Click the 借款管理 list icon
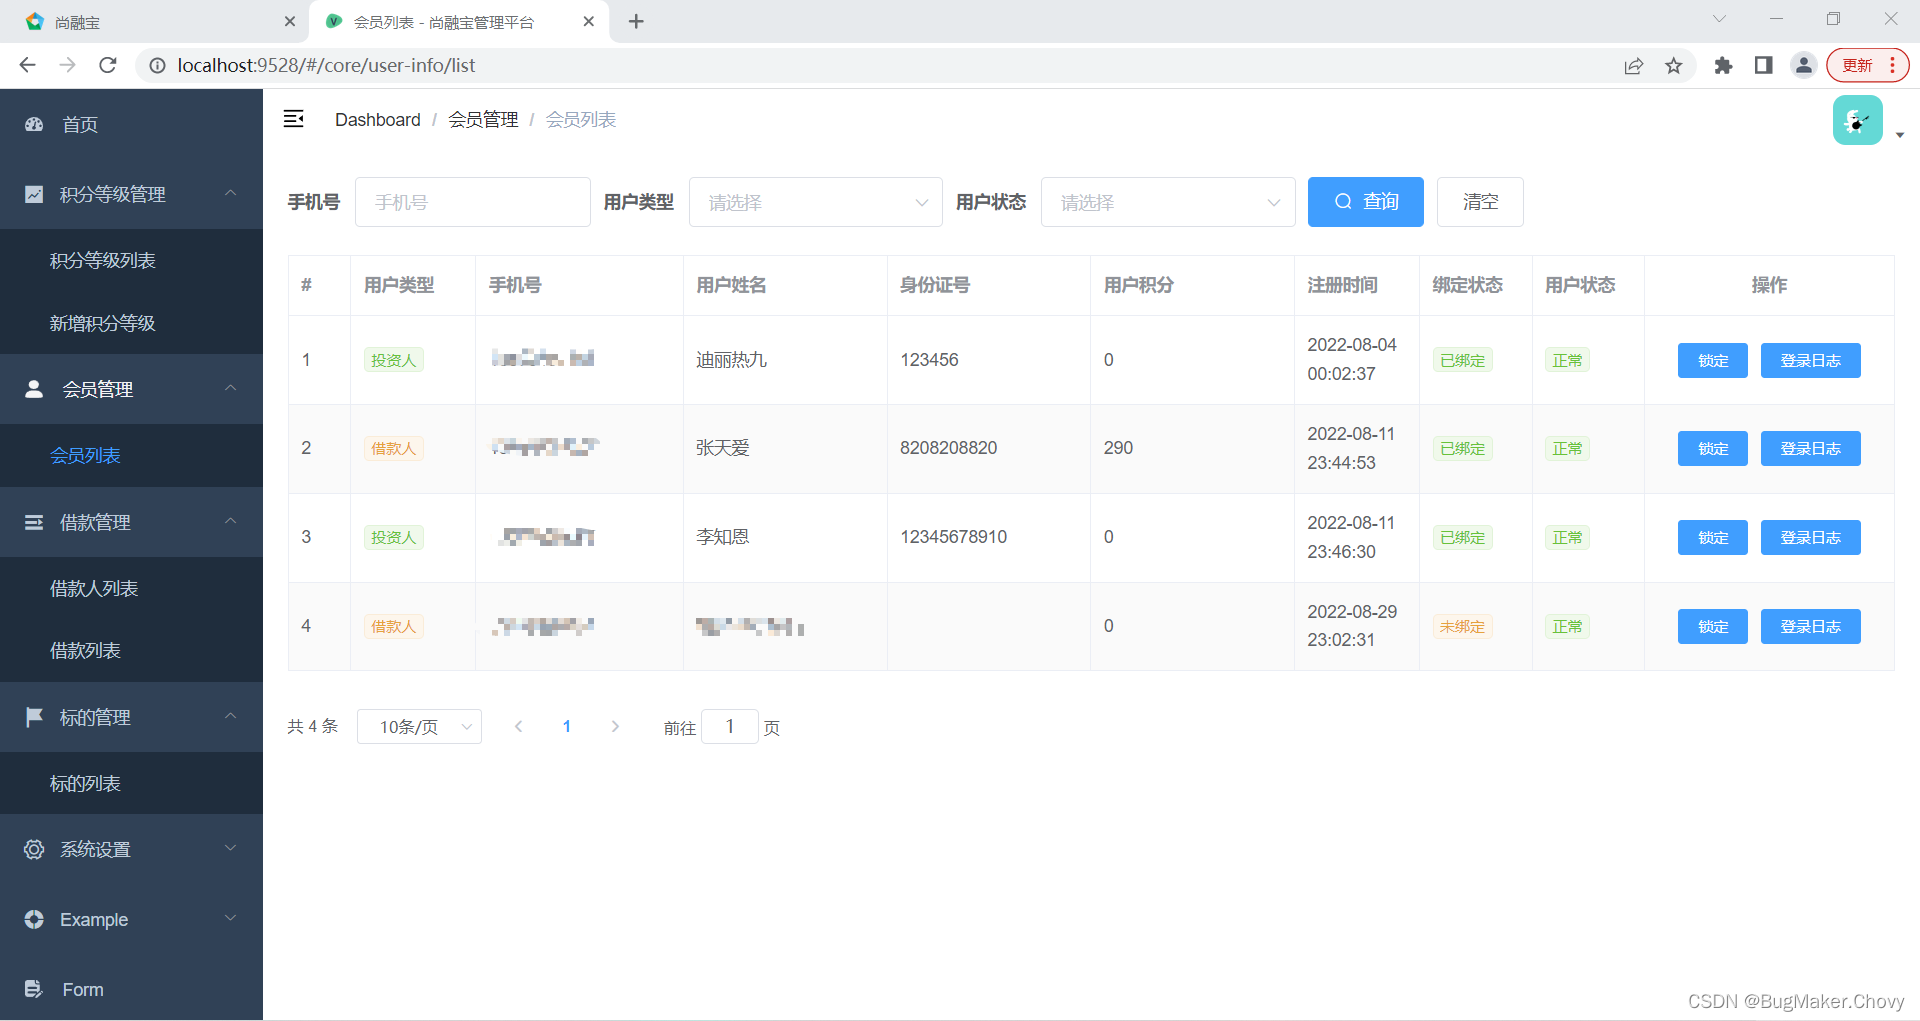This screenshot has width=1920, height=1021. 33,522
